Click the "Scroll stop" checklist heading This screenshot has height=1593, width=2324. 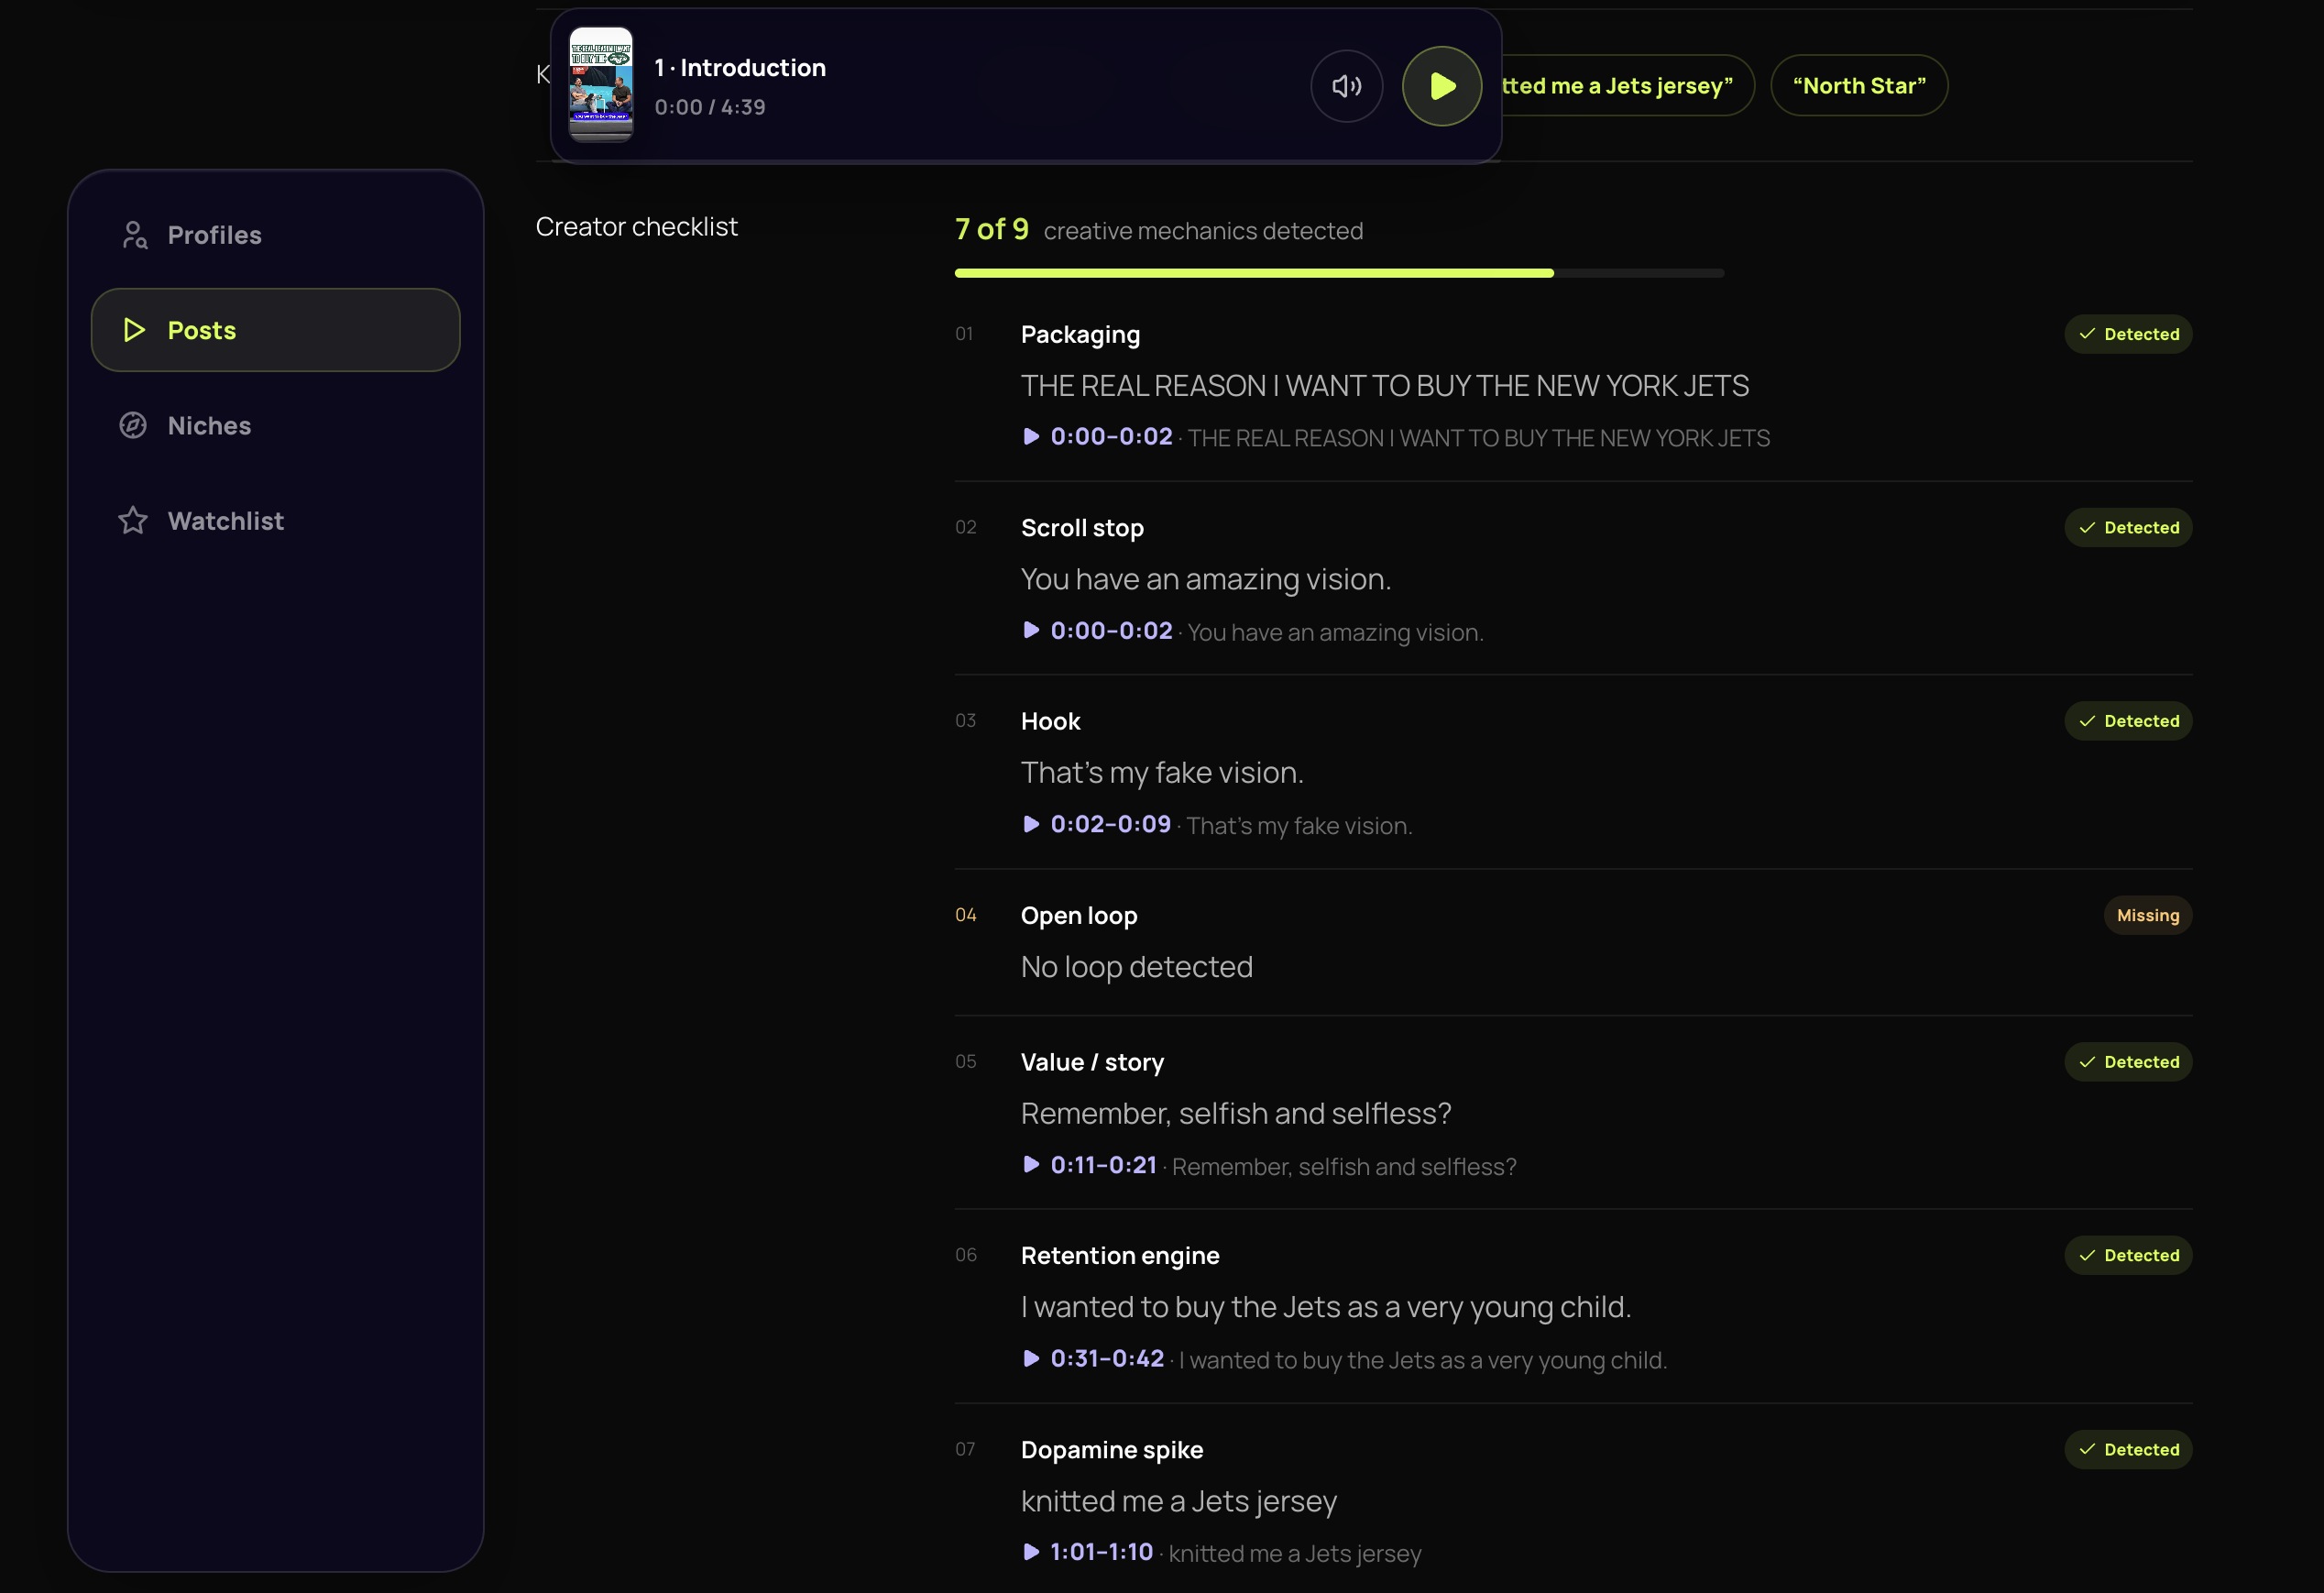point(1082,528)
